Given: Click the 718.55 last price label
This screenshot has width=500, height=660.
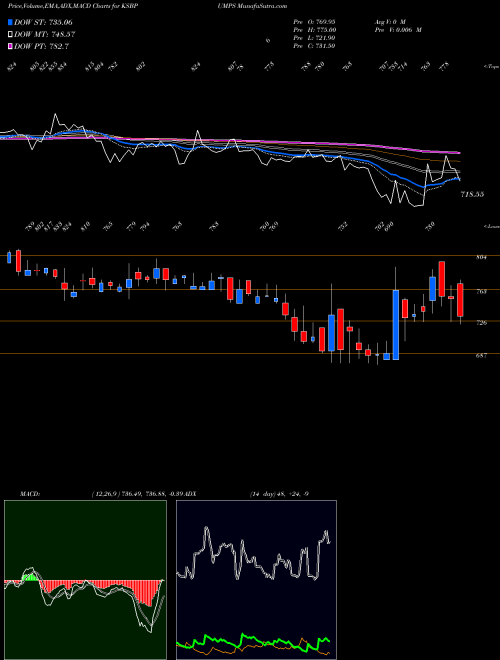Looking at the screenshot, I should 472,194.
